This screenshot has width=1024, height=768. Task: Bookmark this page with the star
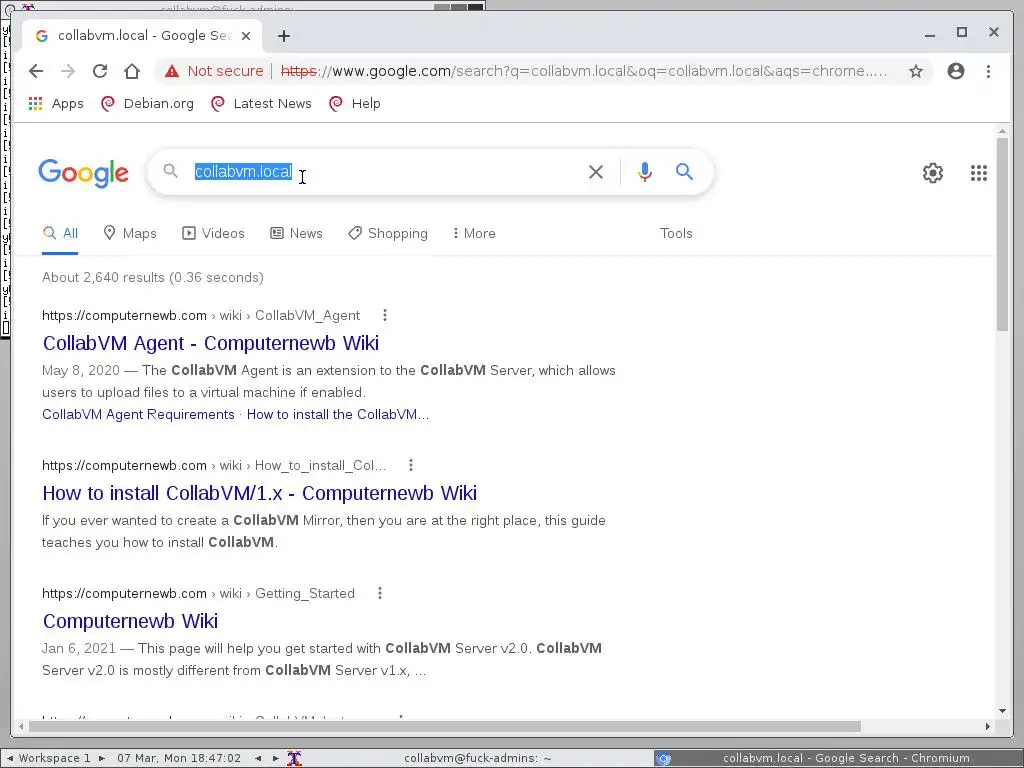pyautogui.click(x=916, y=71)
